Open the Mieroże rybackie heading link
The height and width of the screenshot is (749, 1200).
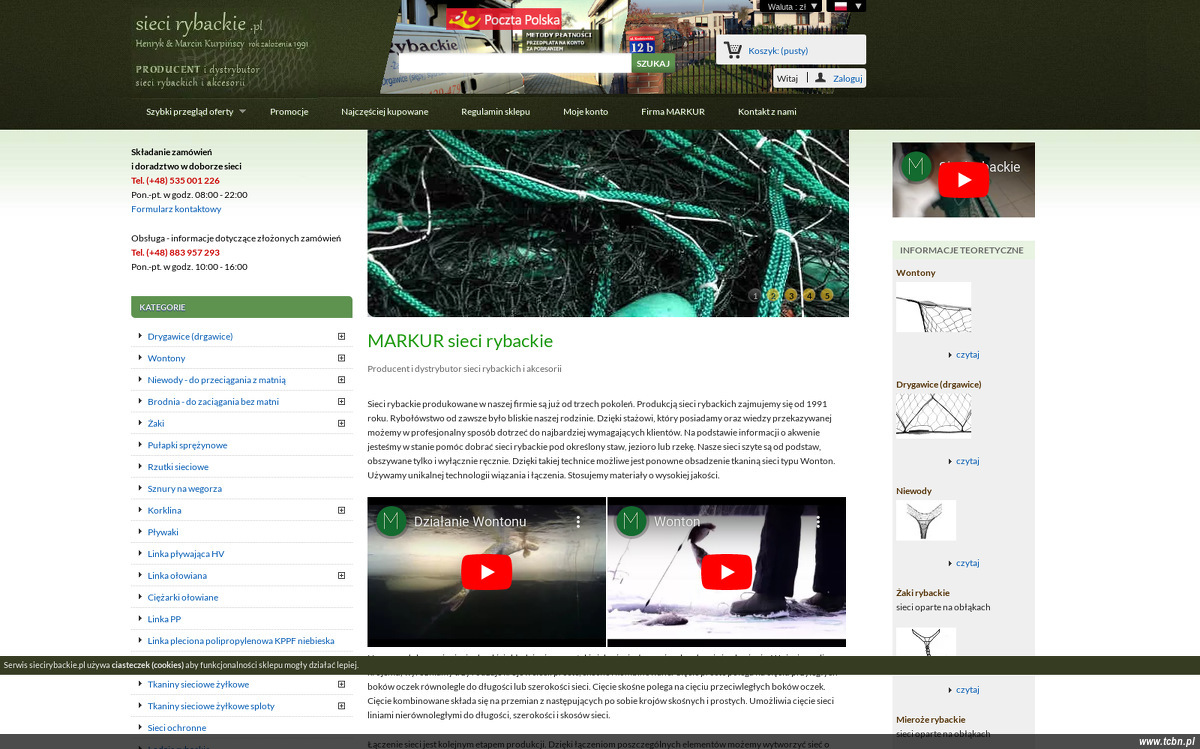(931, 719)
